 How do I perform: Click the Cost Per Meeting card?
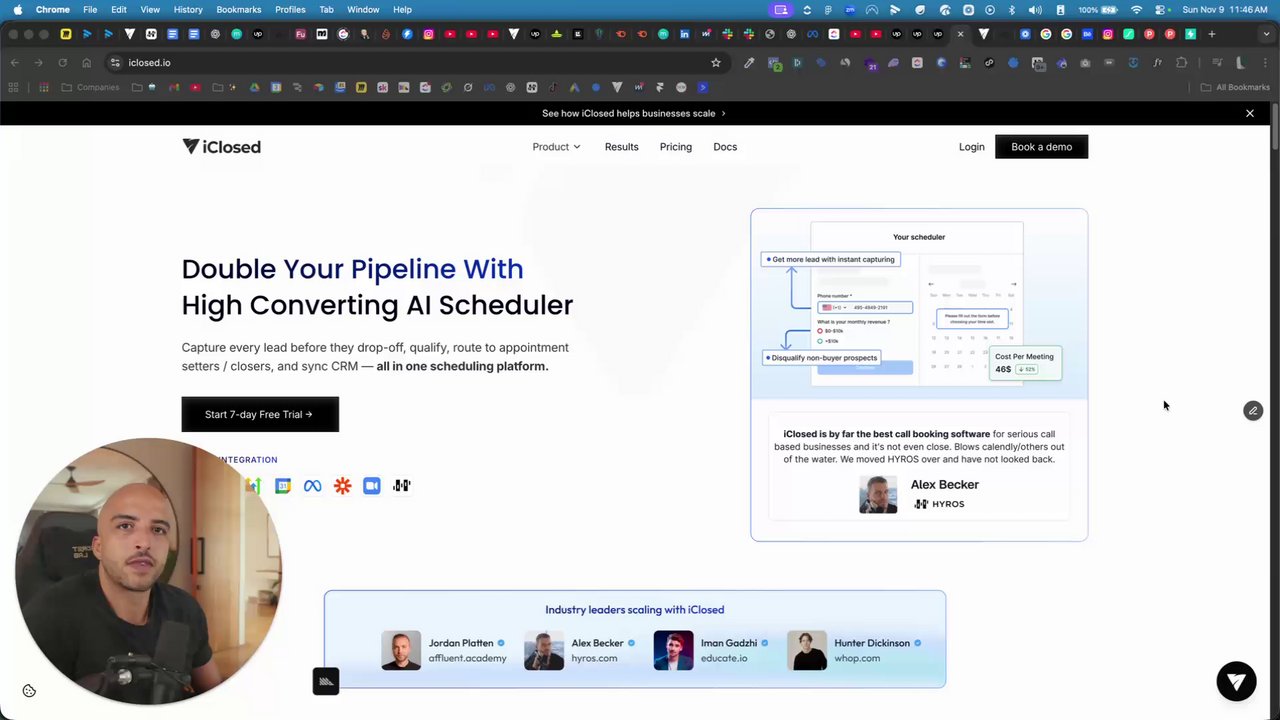tap(1024, 363)
